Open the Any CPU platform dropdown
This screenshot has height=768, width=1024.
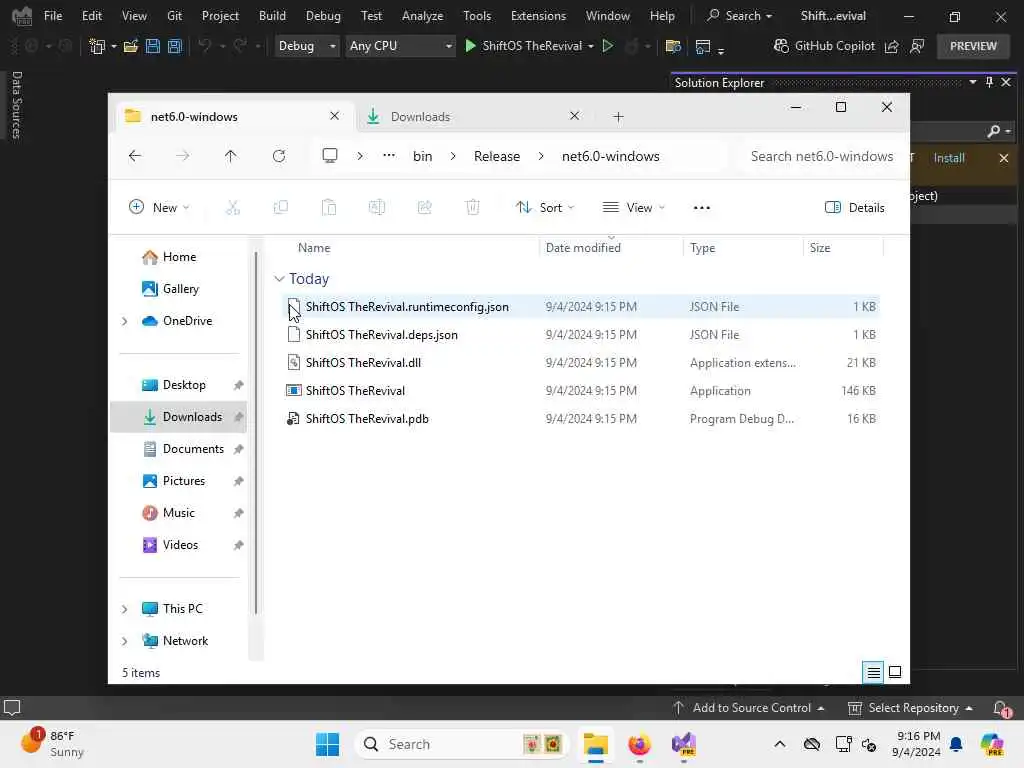click(400, 46)
